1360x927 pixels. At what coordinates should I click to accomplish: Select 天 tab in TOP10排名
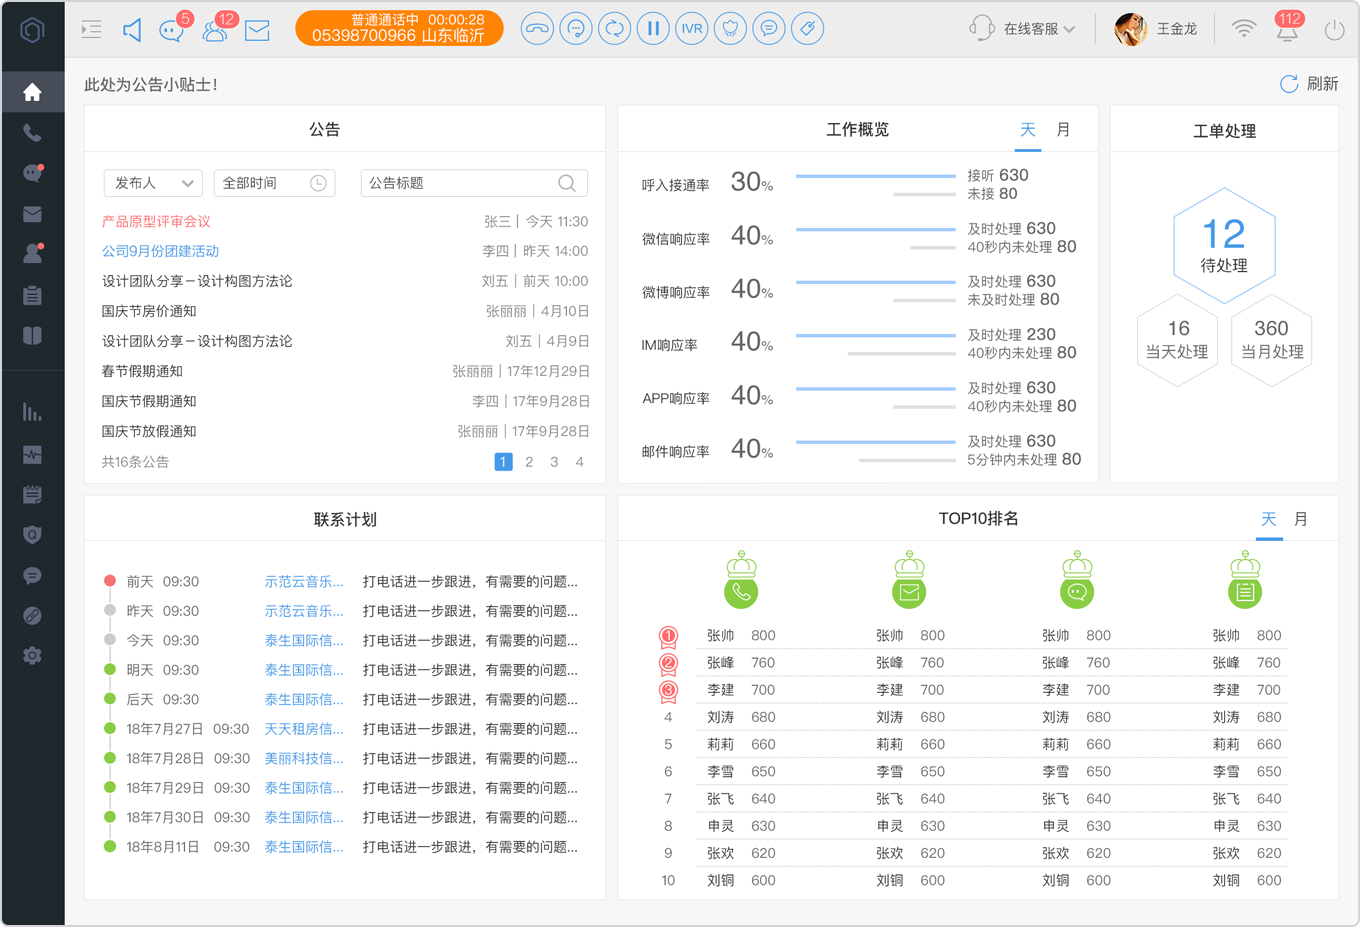coord(1268,519)
